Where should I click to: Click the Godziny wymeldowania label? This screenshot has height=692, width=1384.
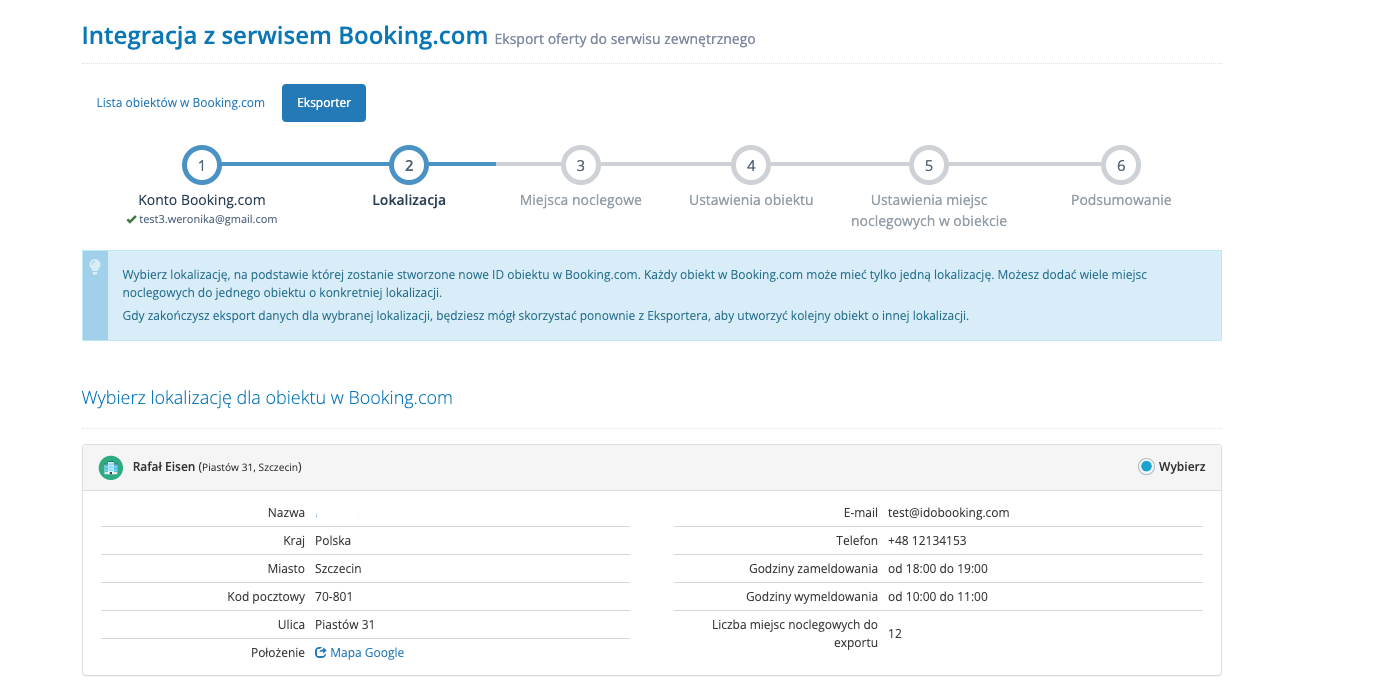(812, 597)
